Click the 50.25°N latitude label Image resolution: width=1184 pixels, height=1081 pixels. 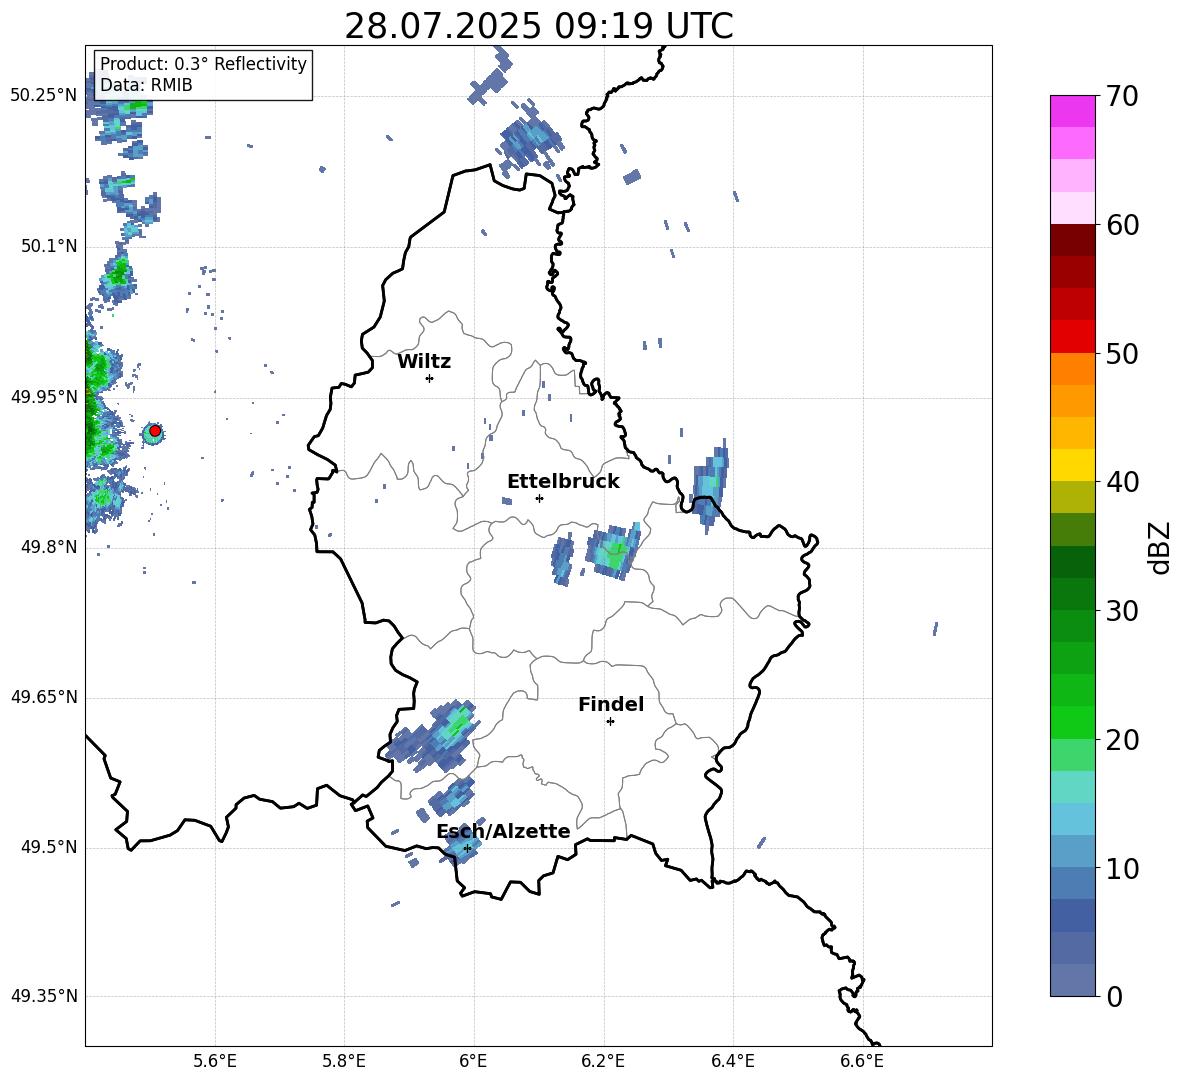pyautogui.click(x=43, y=96)
